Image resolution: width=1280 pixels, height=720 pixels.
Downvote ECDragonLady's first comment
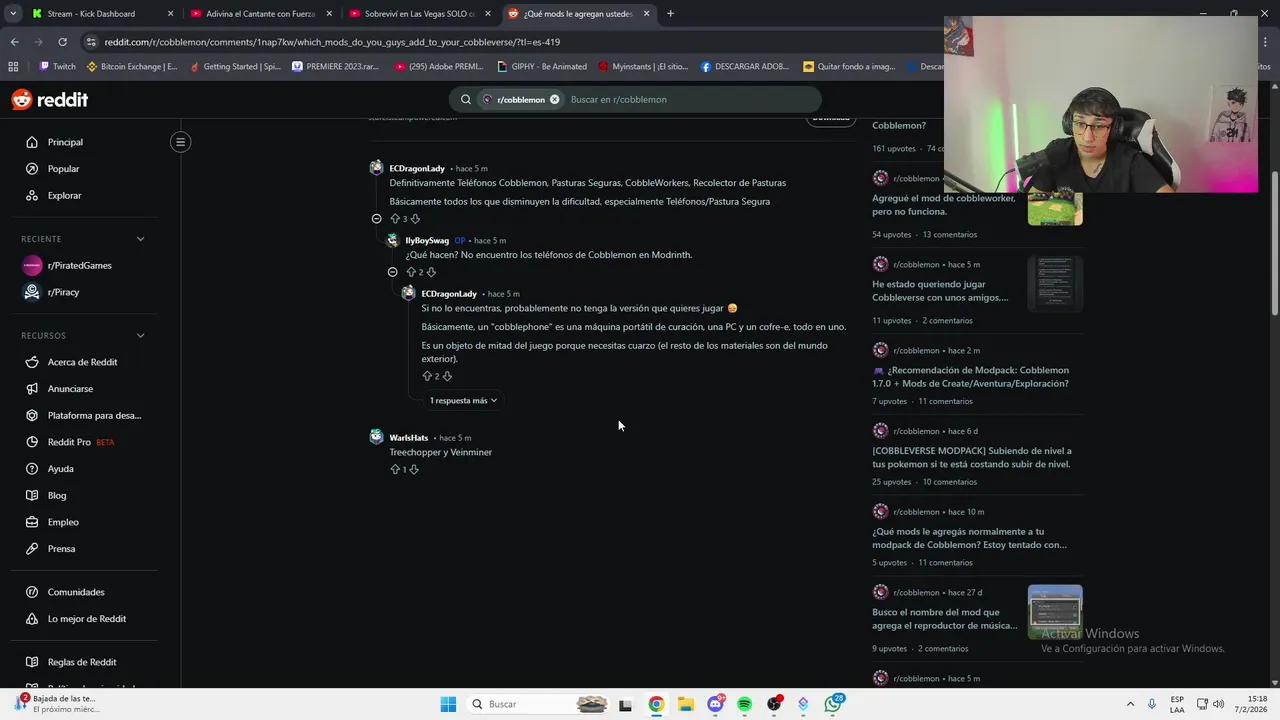[415, 219]
